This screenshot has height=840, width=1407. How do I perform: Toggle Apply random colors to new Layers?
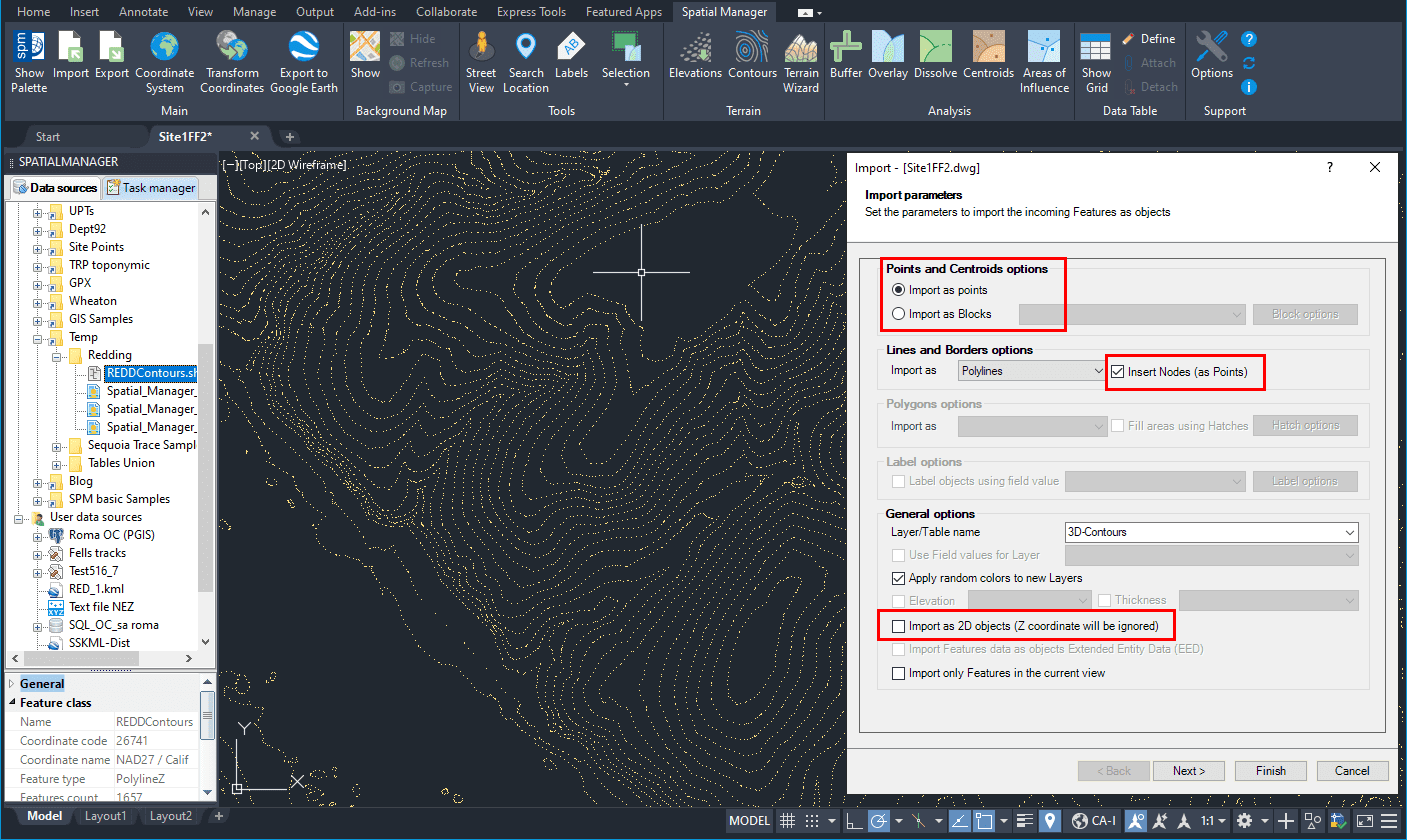898,578
